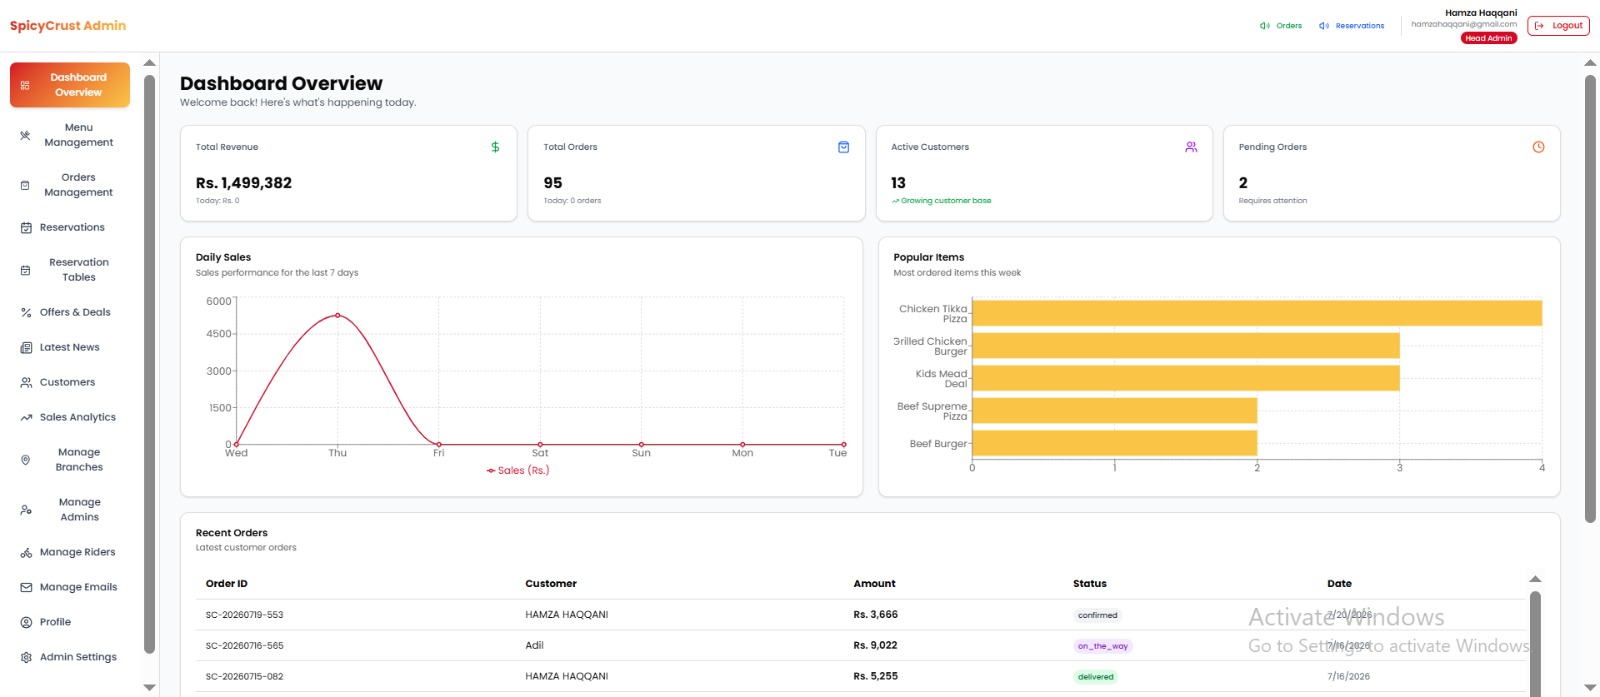
Task: Click the Reservations calendar icon in sidebar
Action: coord(26,228)
